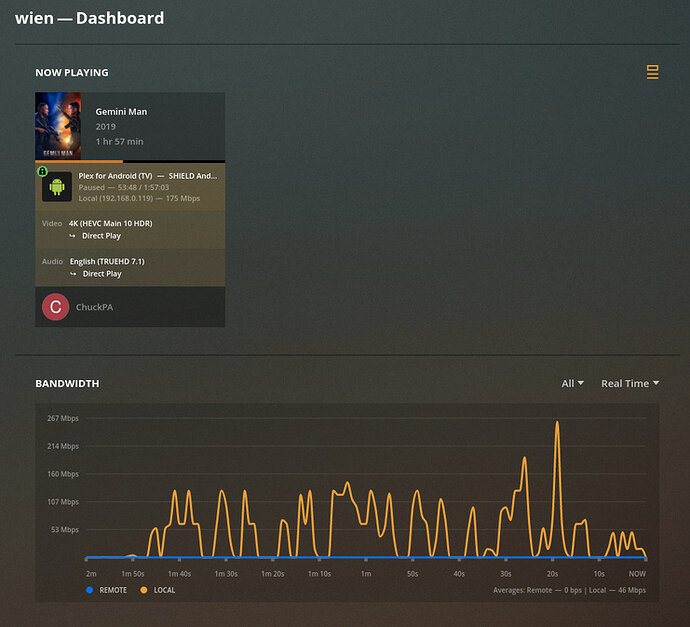Click the '20s' time axis label

[x=552, y=574]
